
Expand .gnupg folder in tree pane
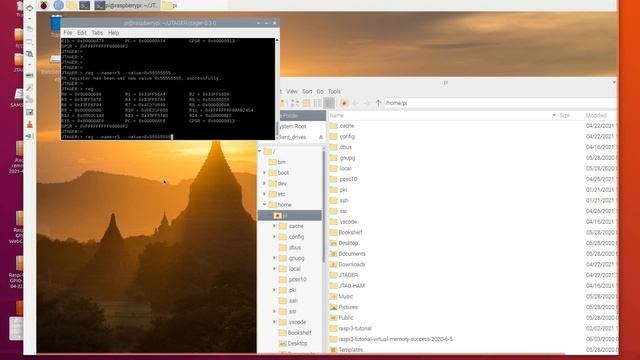tap(274, 258)
